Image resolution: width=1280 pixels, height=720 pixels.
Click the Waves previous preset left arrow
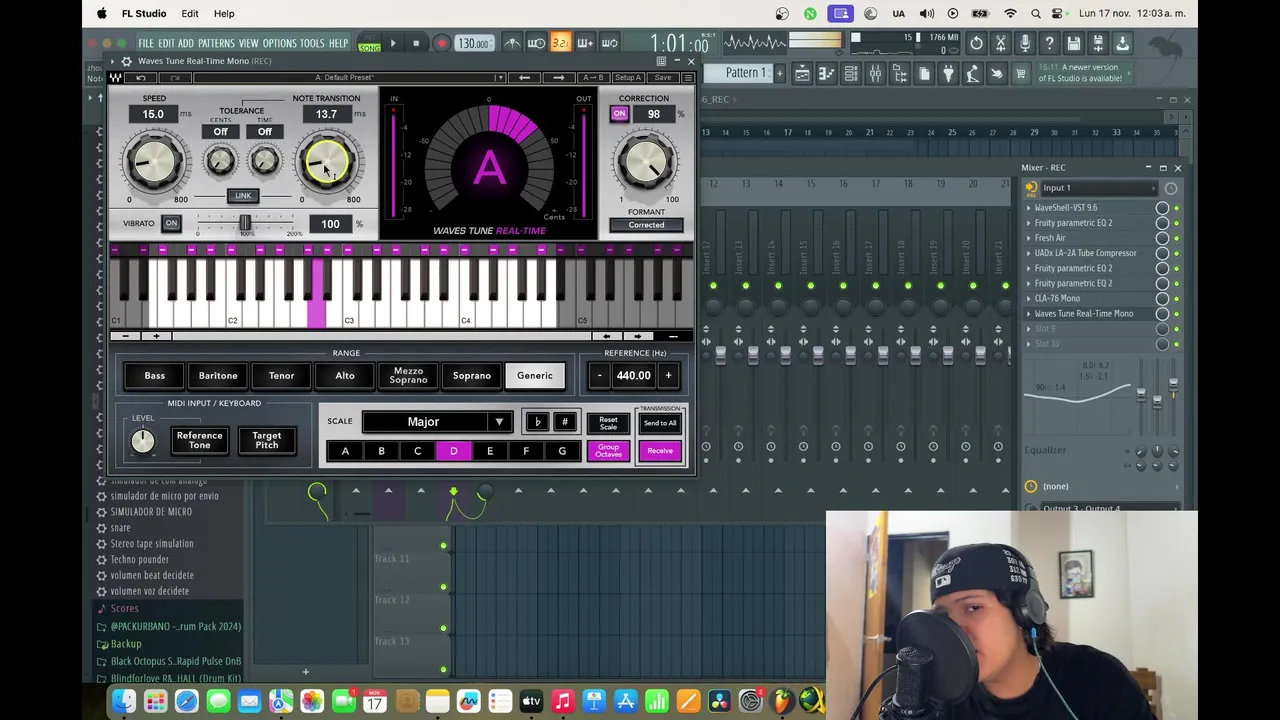(524, 77)
